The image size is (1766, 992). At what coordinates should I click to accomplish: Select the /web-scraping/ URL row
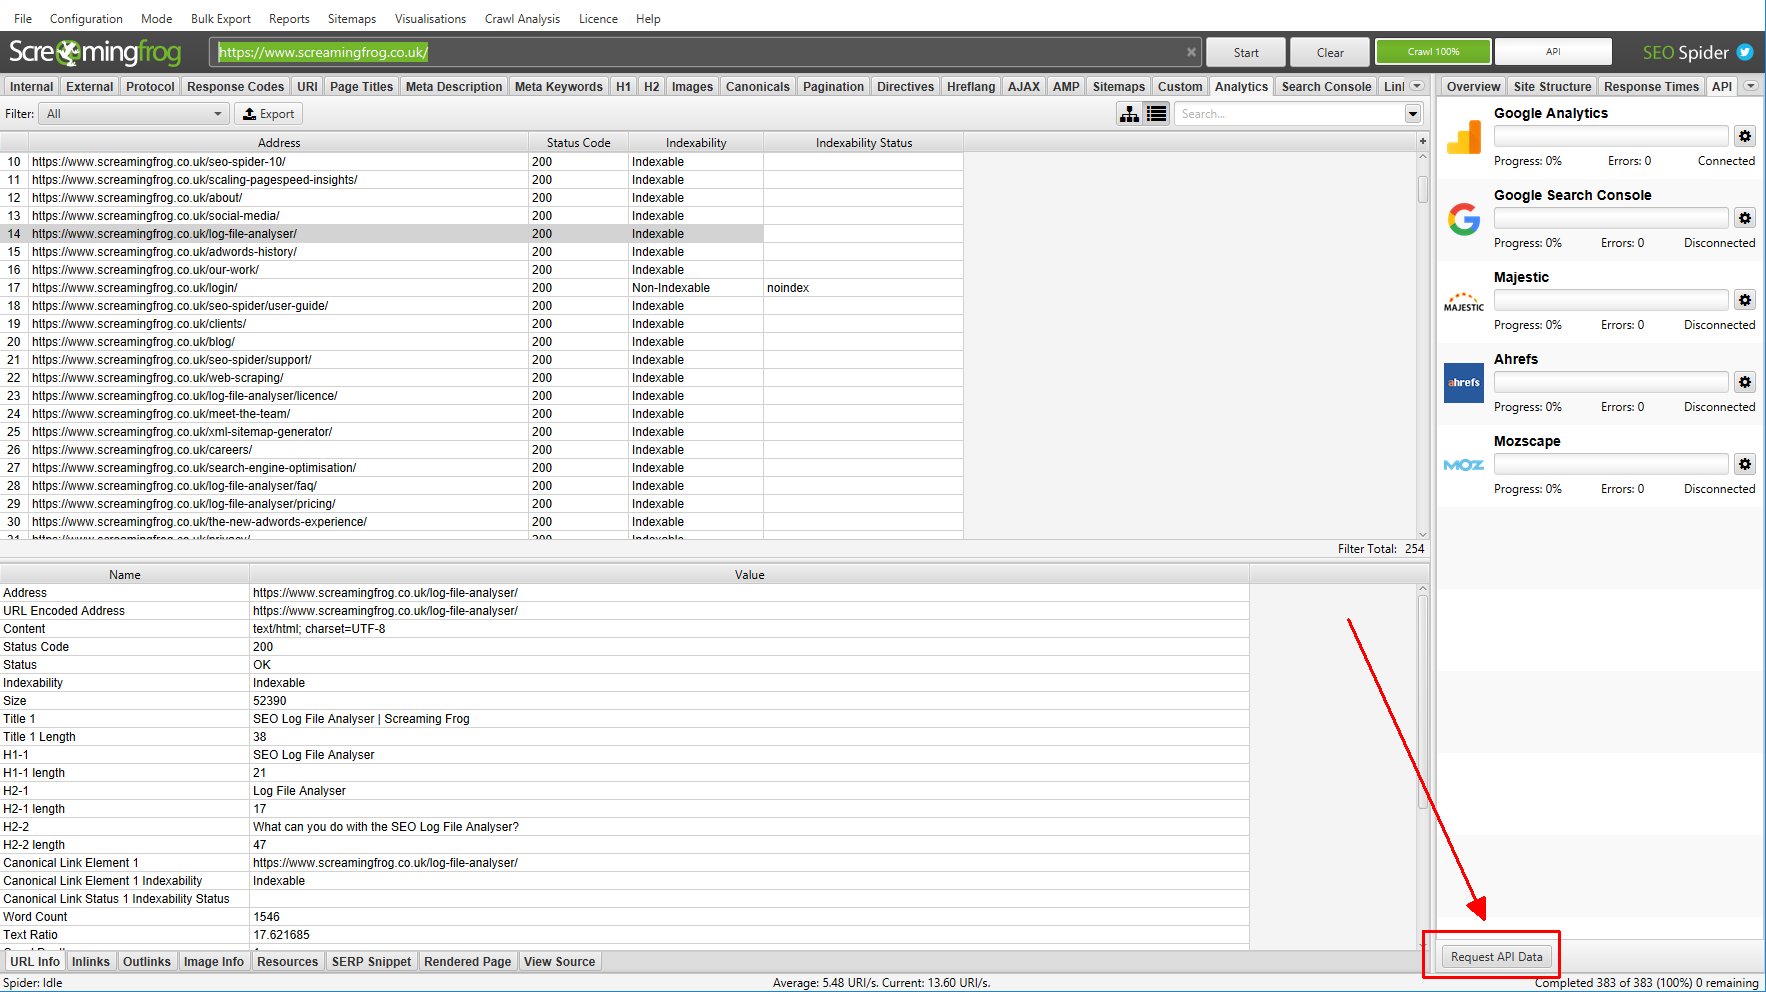click(482, 378)
